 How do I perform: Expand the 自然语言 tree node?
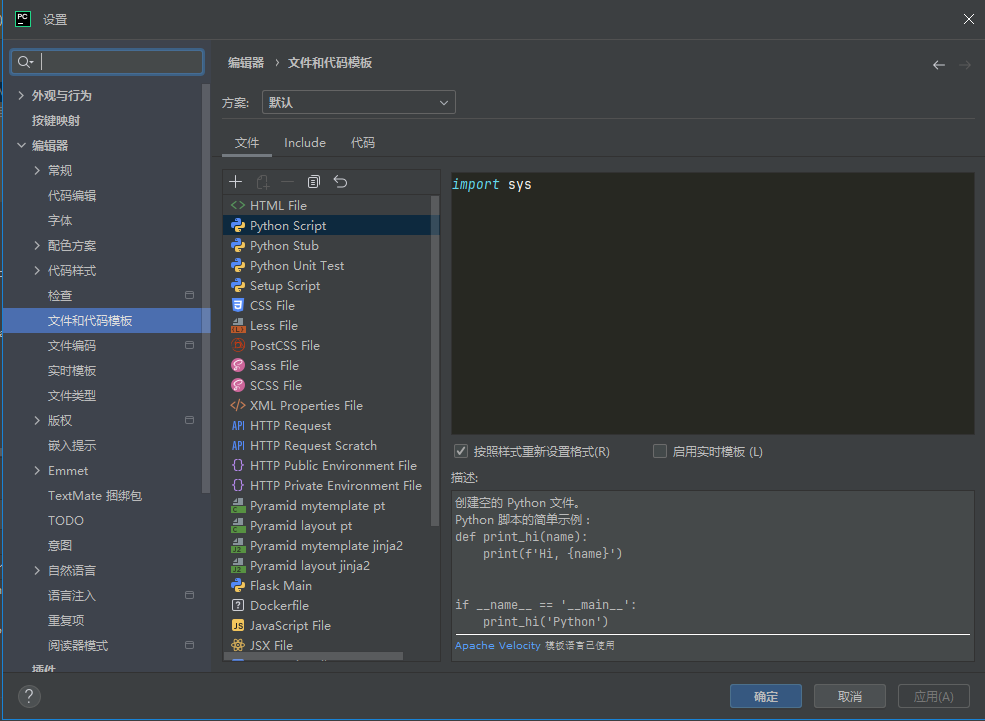pyautogui.click(x=36, y=570)
